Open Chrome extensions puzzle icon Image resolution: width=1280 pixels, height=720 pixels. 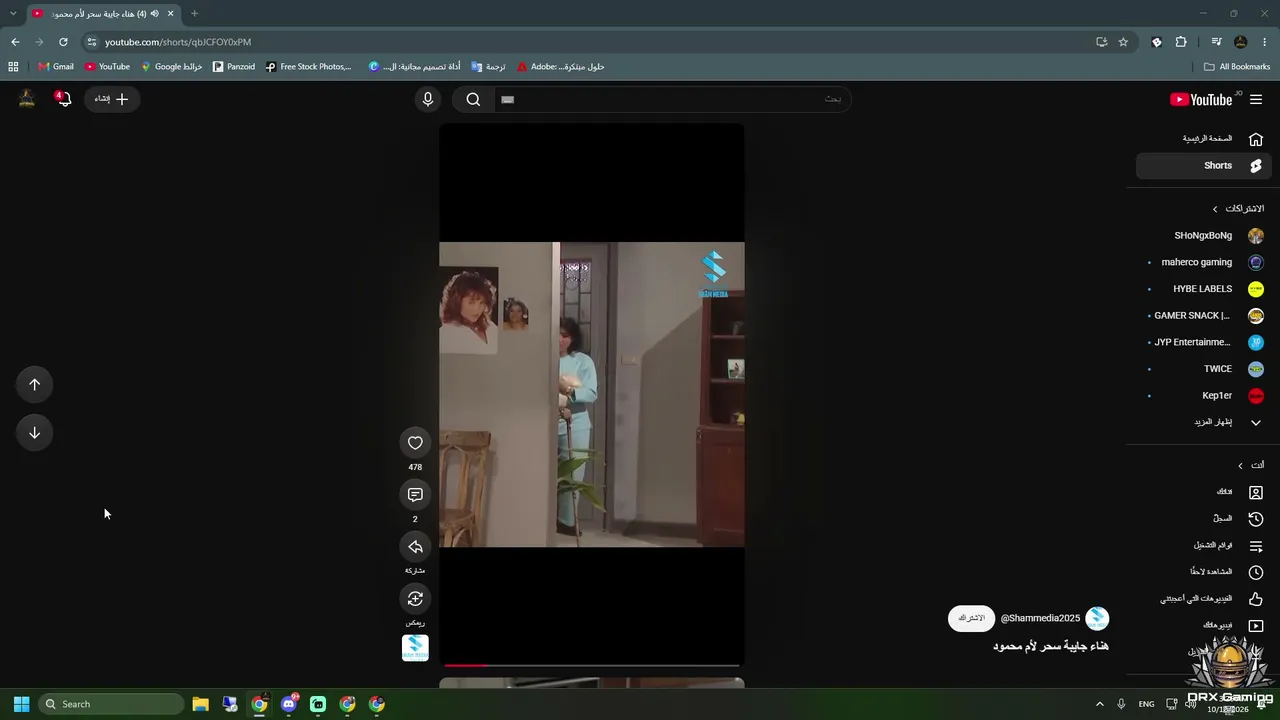tap(1181, 42)
